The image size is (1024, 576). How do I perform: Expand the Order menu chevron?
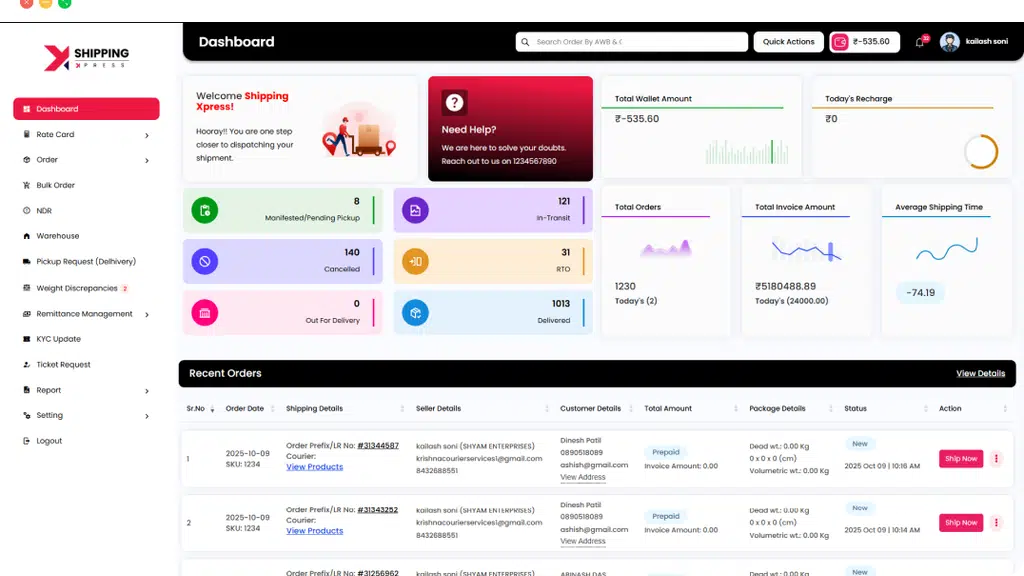(147, 161)
